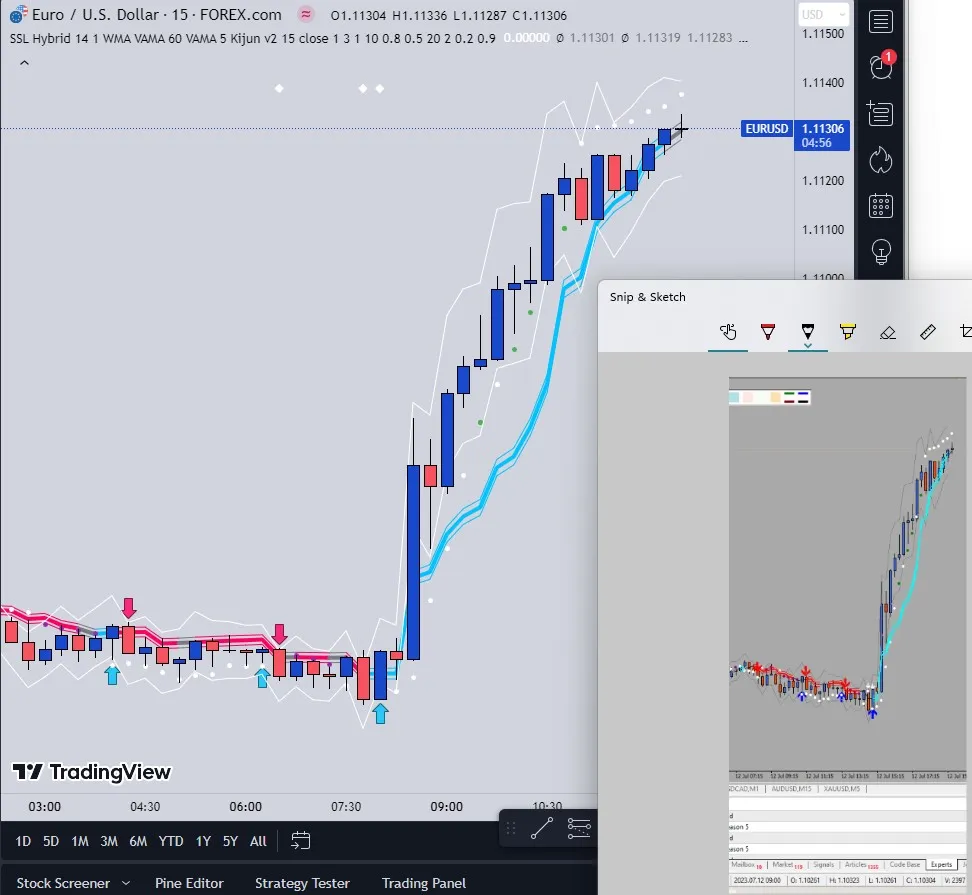Select the yellow Highlighter tool

pyautogui.click(x=848, y=332)
